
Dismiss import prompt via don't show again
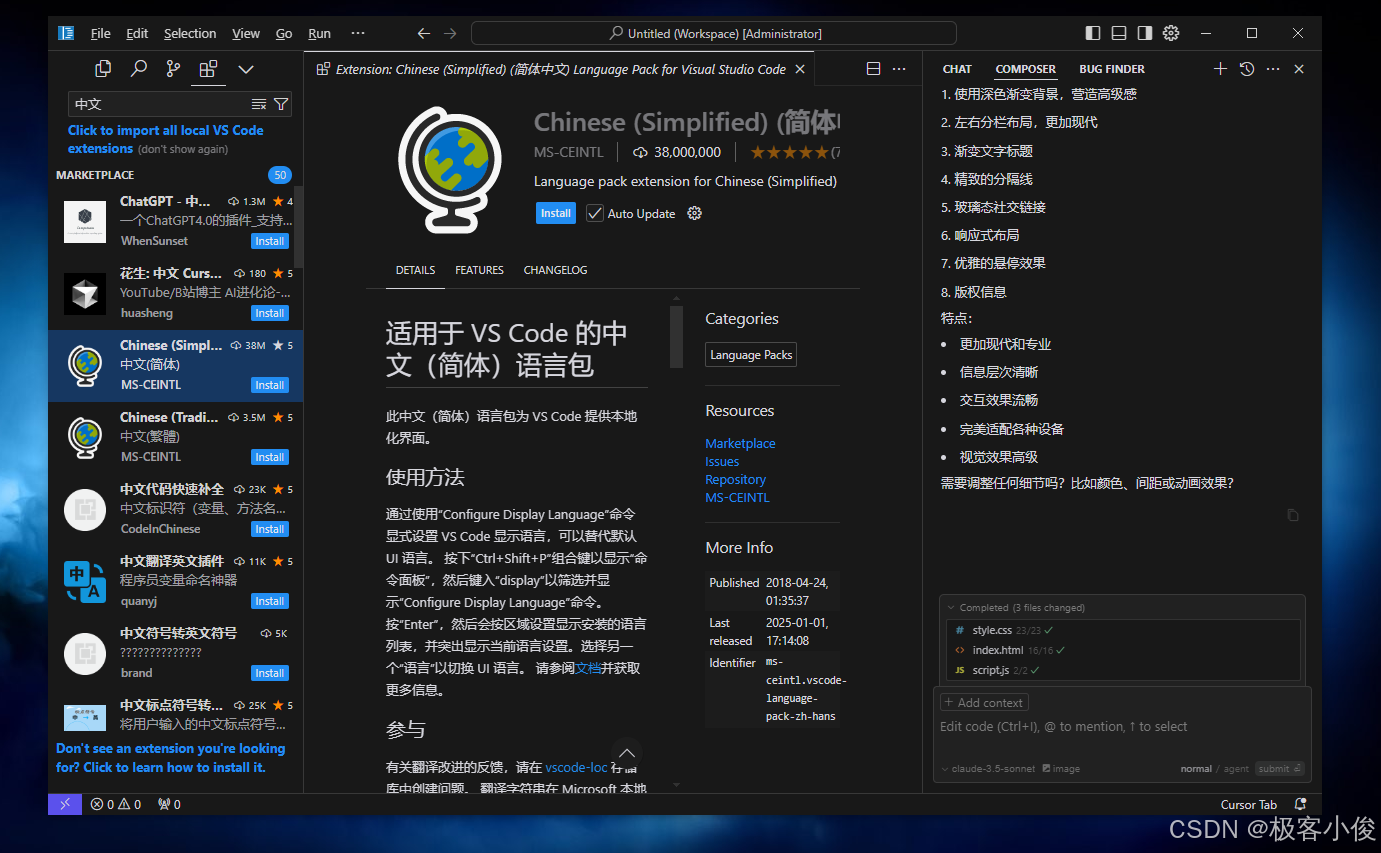183,149
